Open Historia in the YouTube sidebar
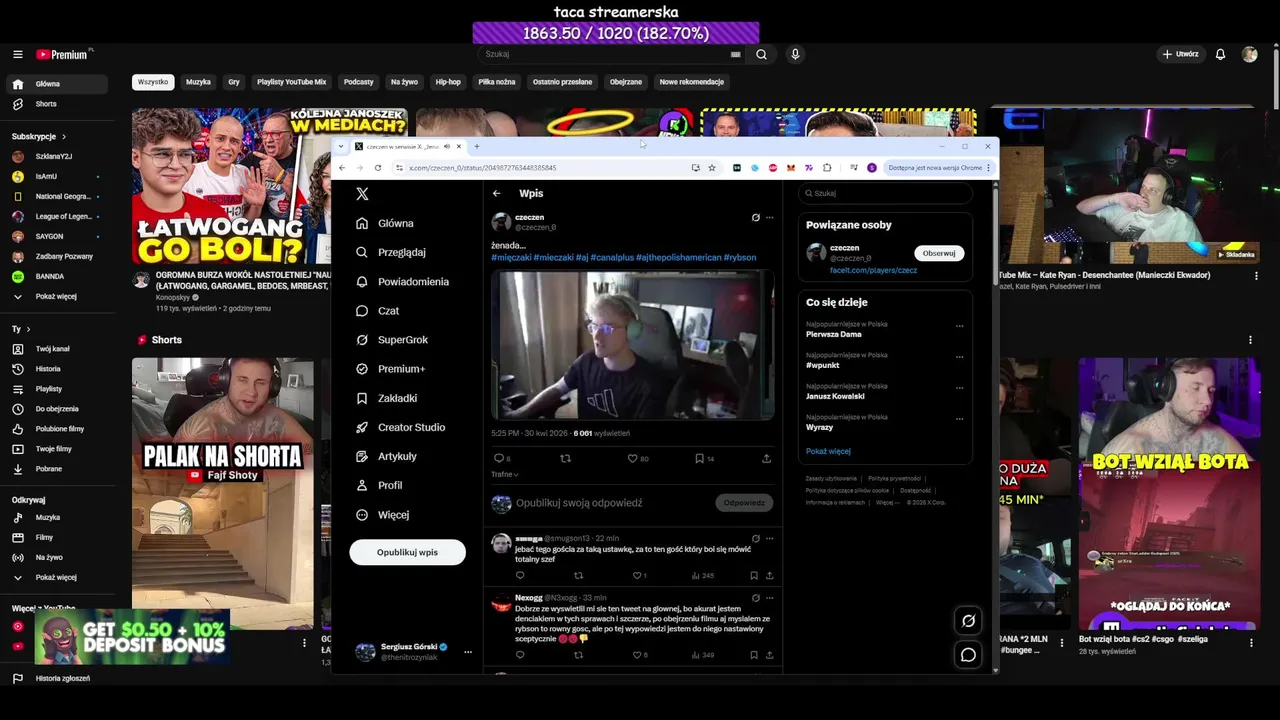This screenshot has height=720, width=1280. pyautogui.click(x=57, y=369)
